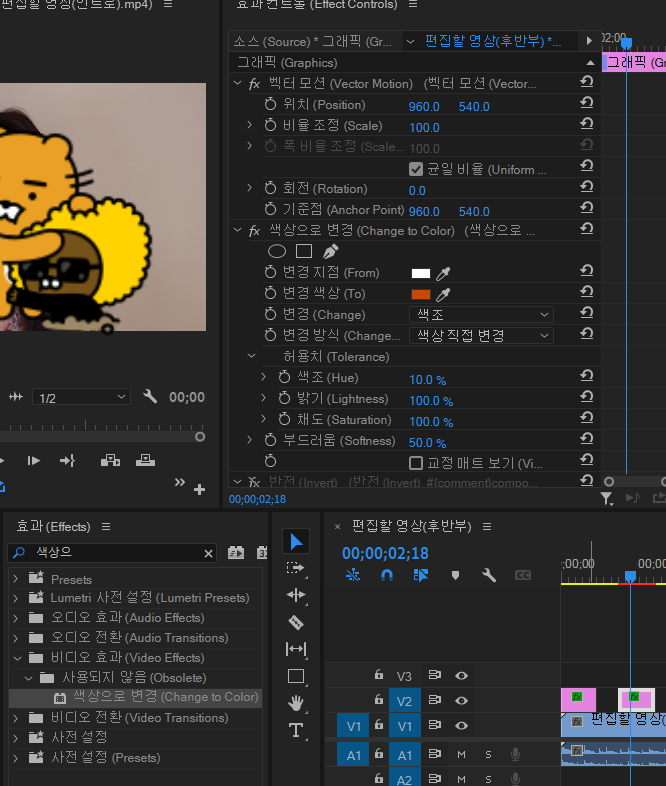The width and height of the screenshot is (666, 786).
Task: Click the effects search input field
Action: (x=113, y=553)
